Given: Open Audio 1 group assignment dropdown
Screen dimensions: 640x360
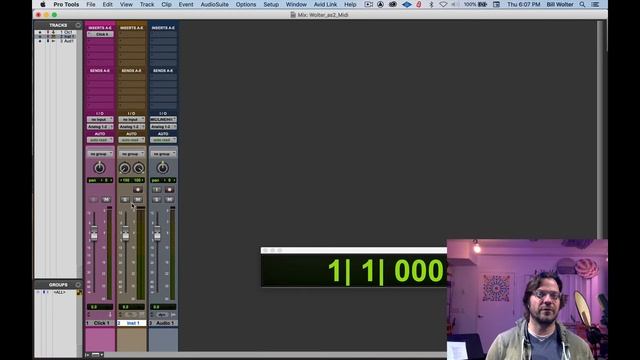Looking at the screenshot, I should 163,154.
